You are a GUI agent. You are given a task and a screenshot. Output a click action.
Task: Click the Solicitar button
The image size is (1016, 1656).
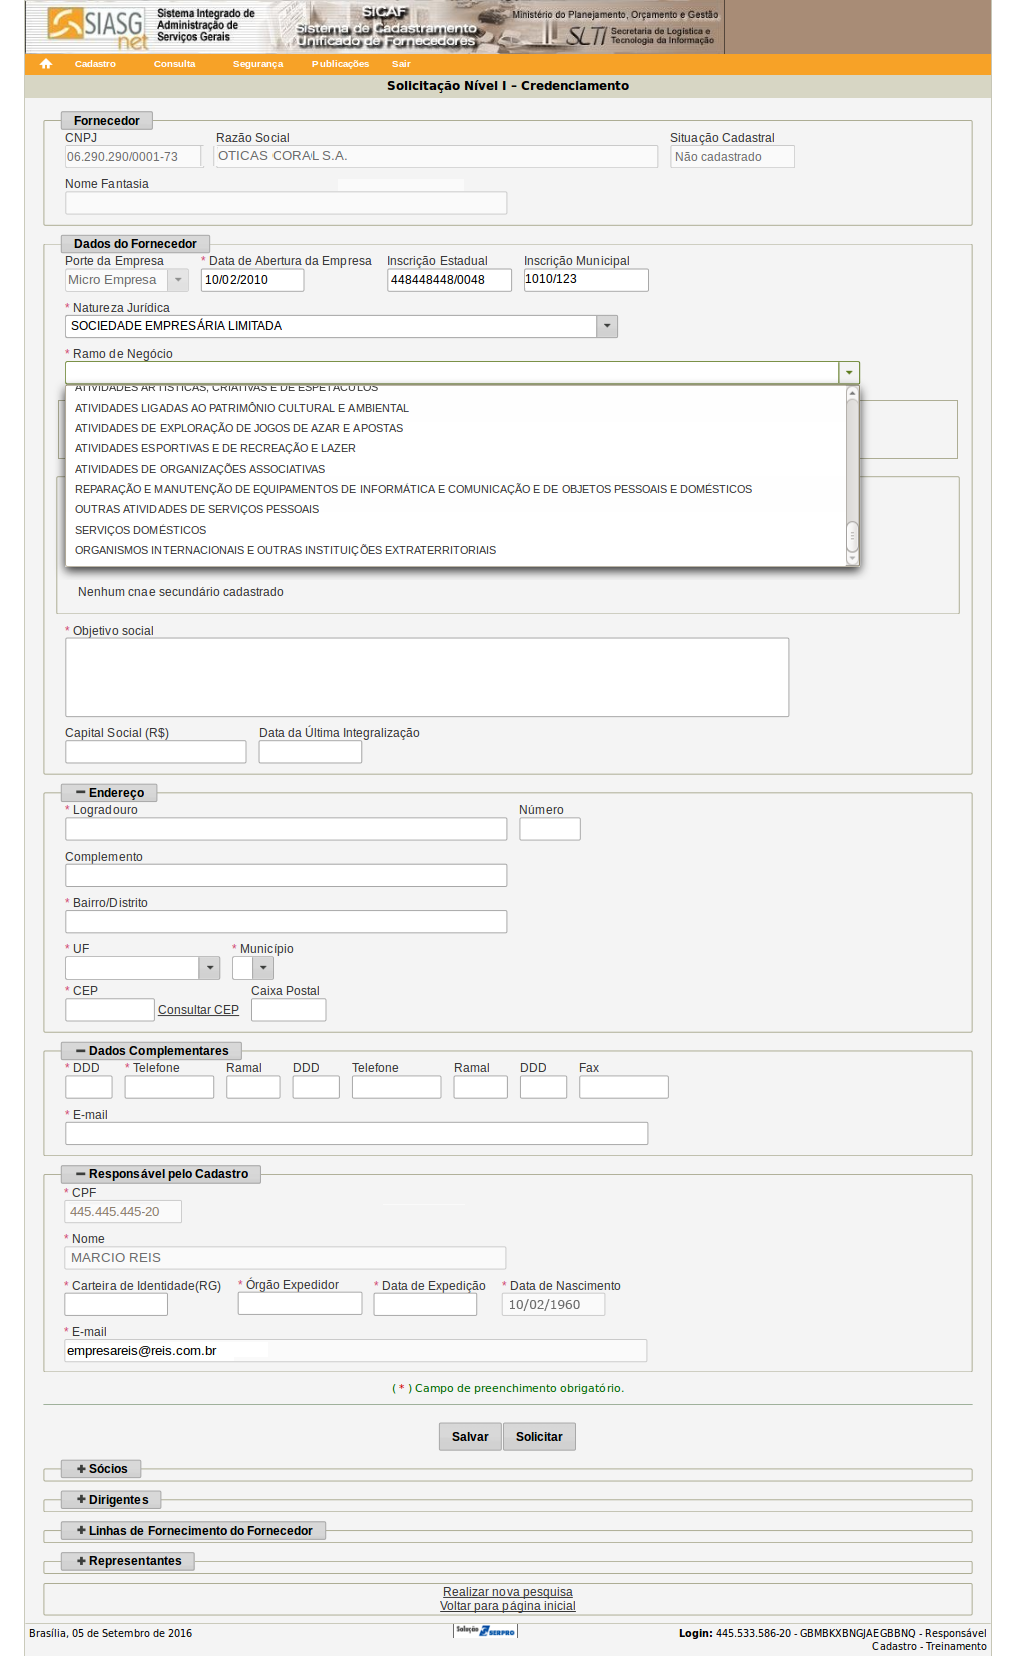(539, 1437)
